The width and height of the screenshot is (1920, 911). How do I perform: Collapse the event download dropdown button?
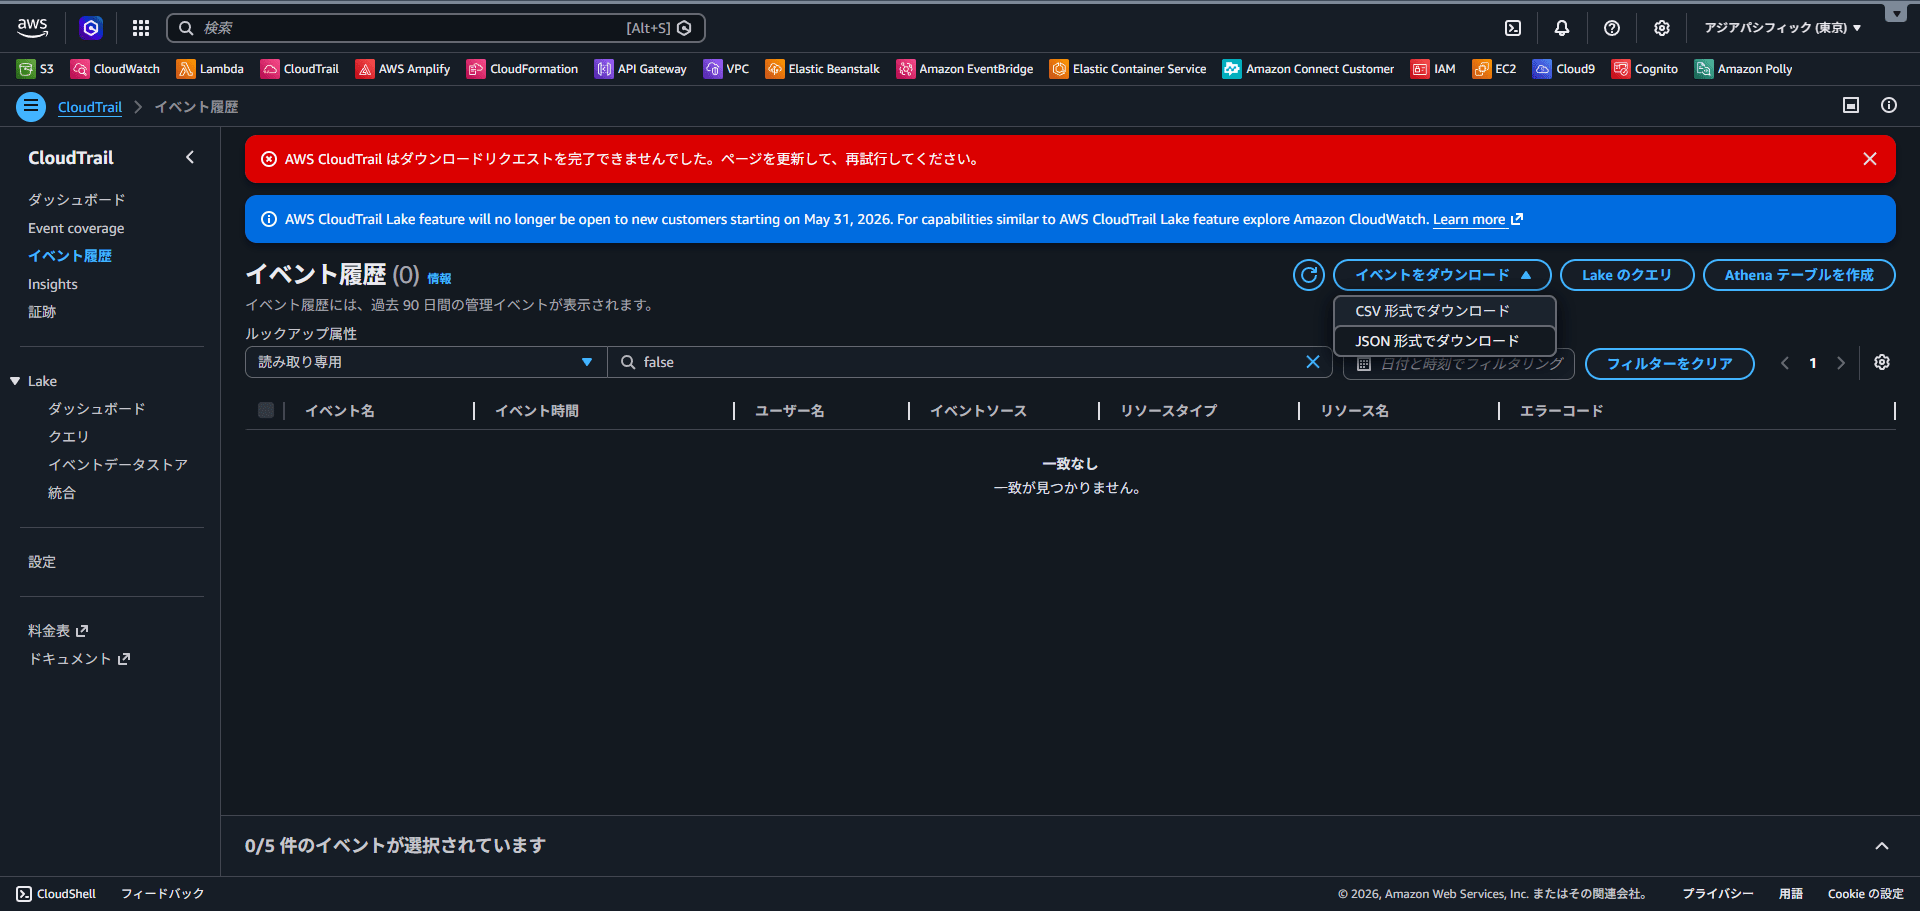click(1442, 275)
